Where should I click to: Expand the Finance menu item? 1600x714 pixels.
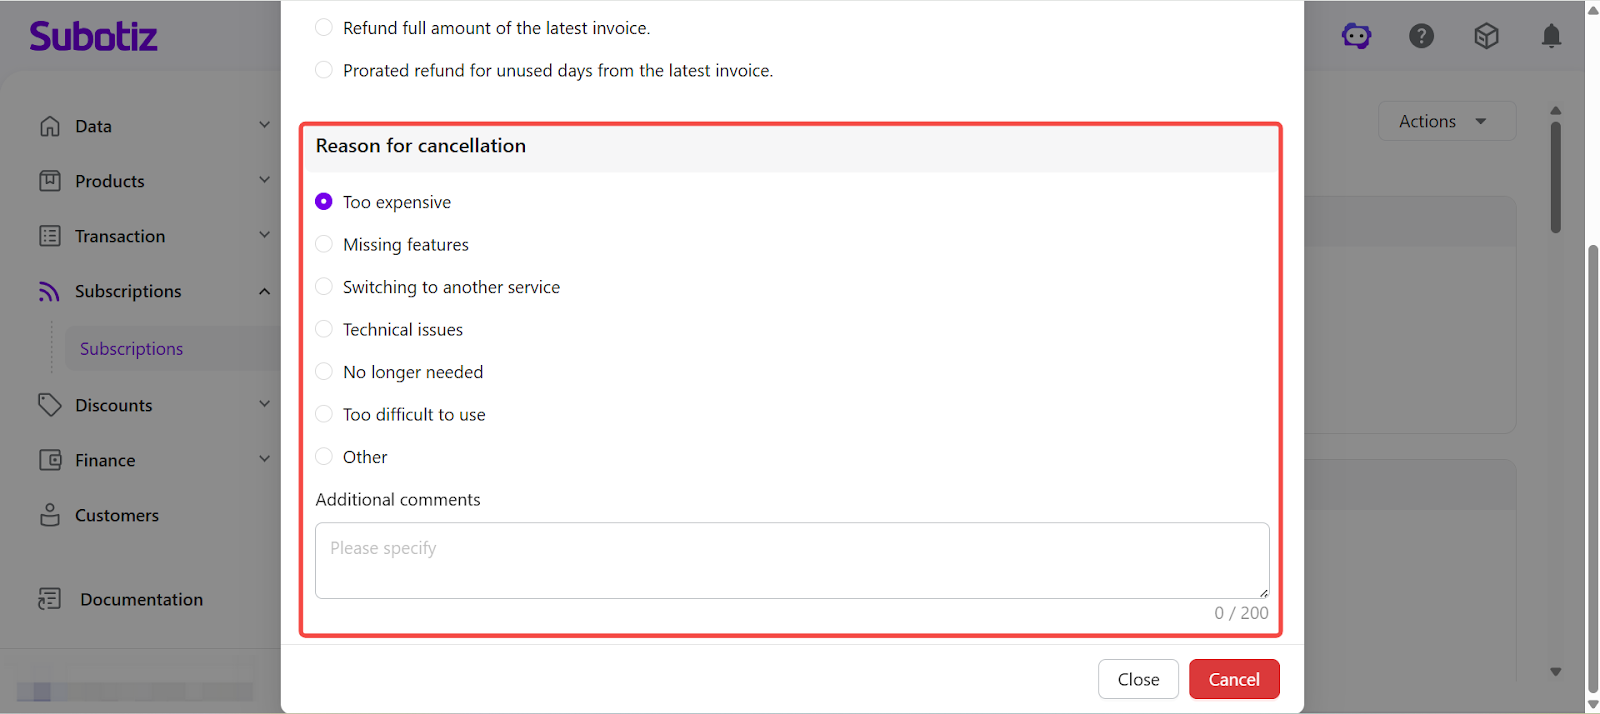[105, 460]
